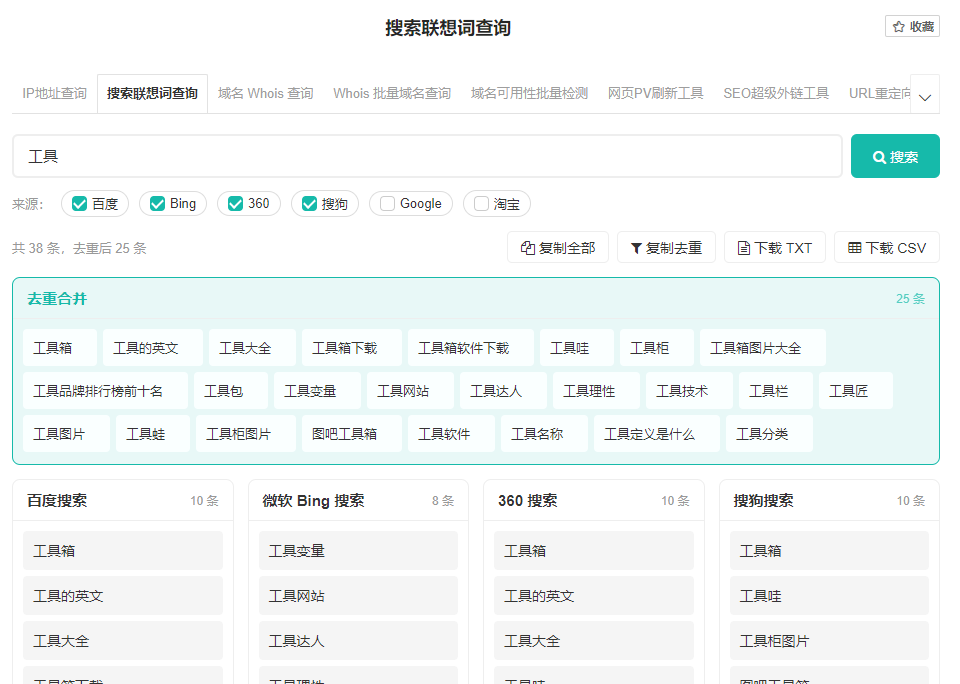Enable the Google source checkbox
Image resolution: width=960 pixels, height=684 pixels.
(387, 204)
